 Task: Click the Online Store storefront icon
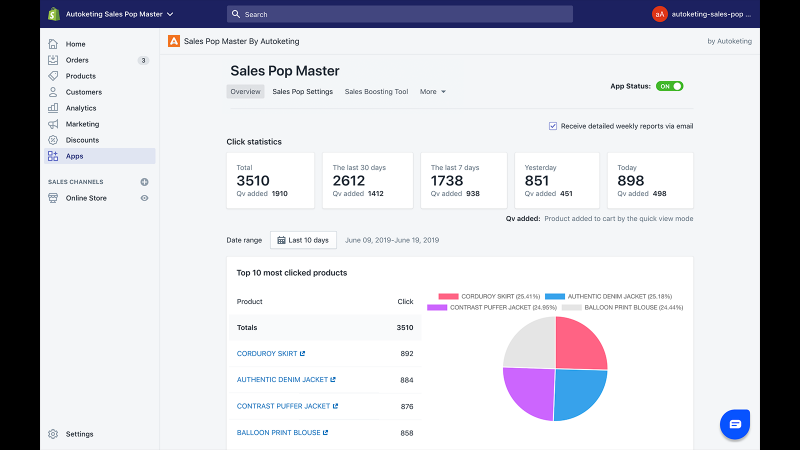tap(53, 198)
